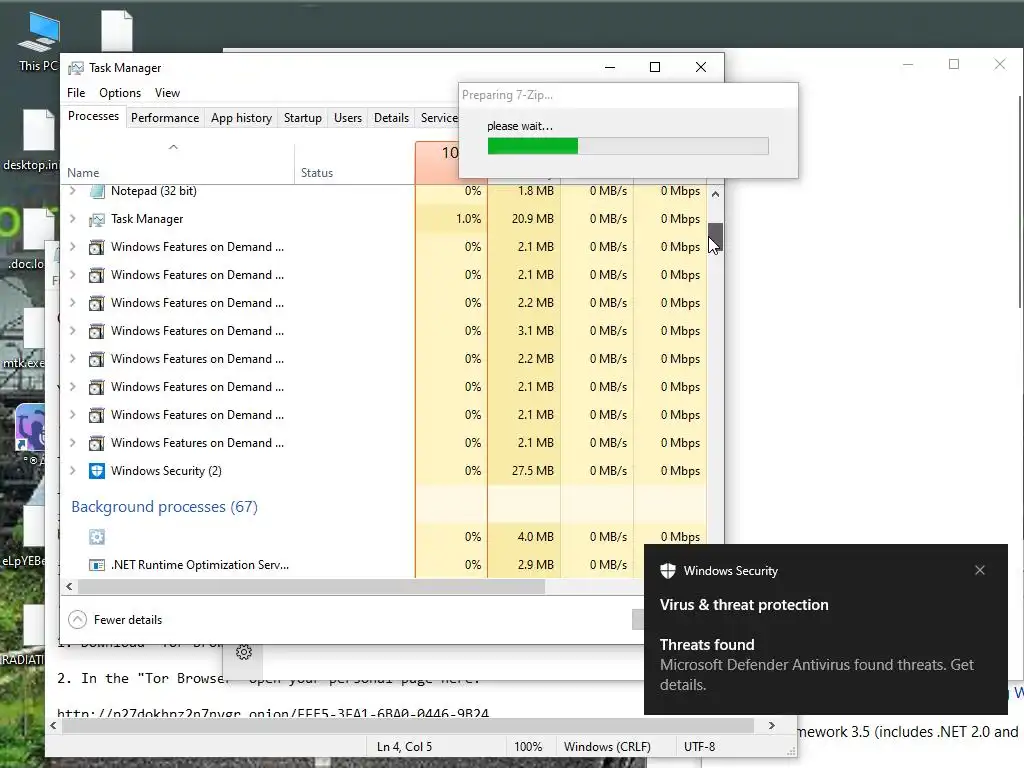This screenshot has height=768, width=1024.
Task: Click the unnamed background process gear icon
Action: pos(97,537)
